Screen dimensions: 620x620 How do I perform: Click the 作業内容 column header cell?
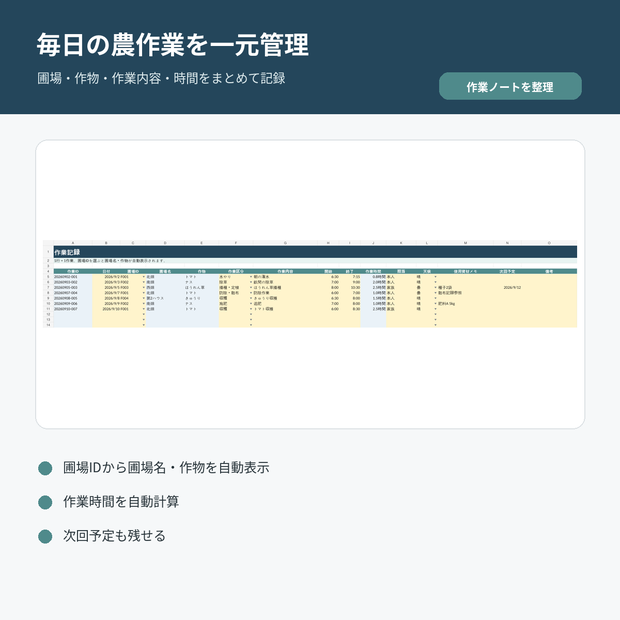click(285, 272)
